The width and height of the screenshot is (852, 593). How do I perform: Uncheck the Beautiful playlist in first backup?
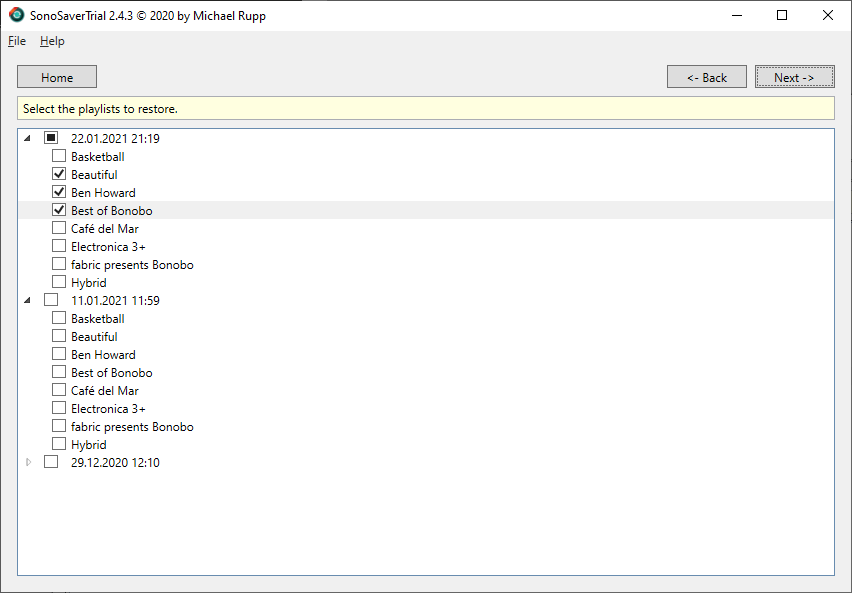click(58, 174)
